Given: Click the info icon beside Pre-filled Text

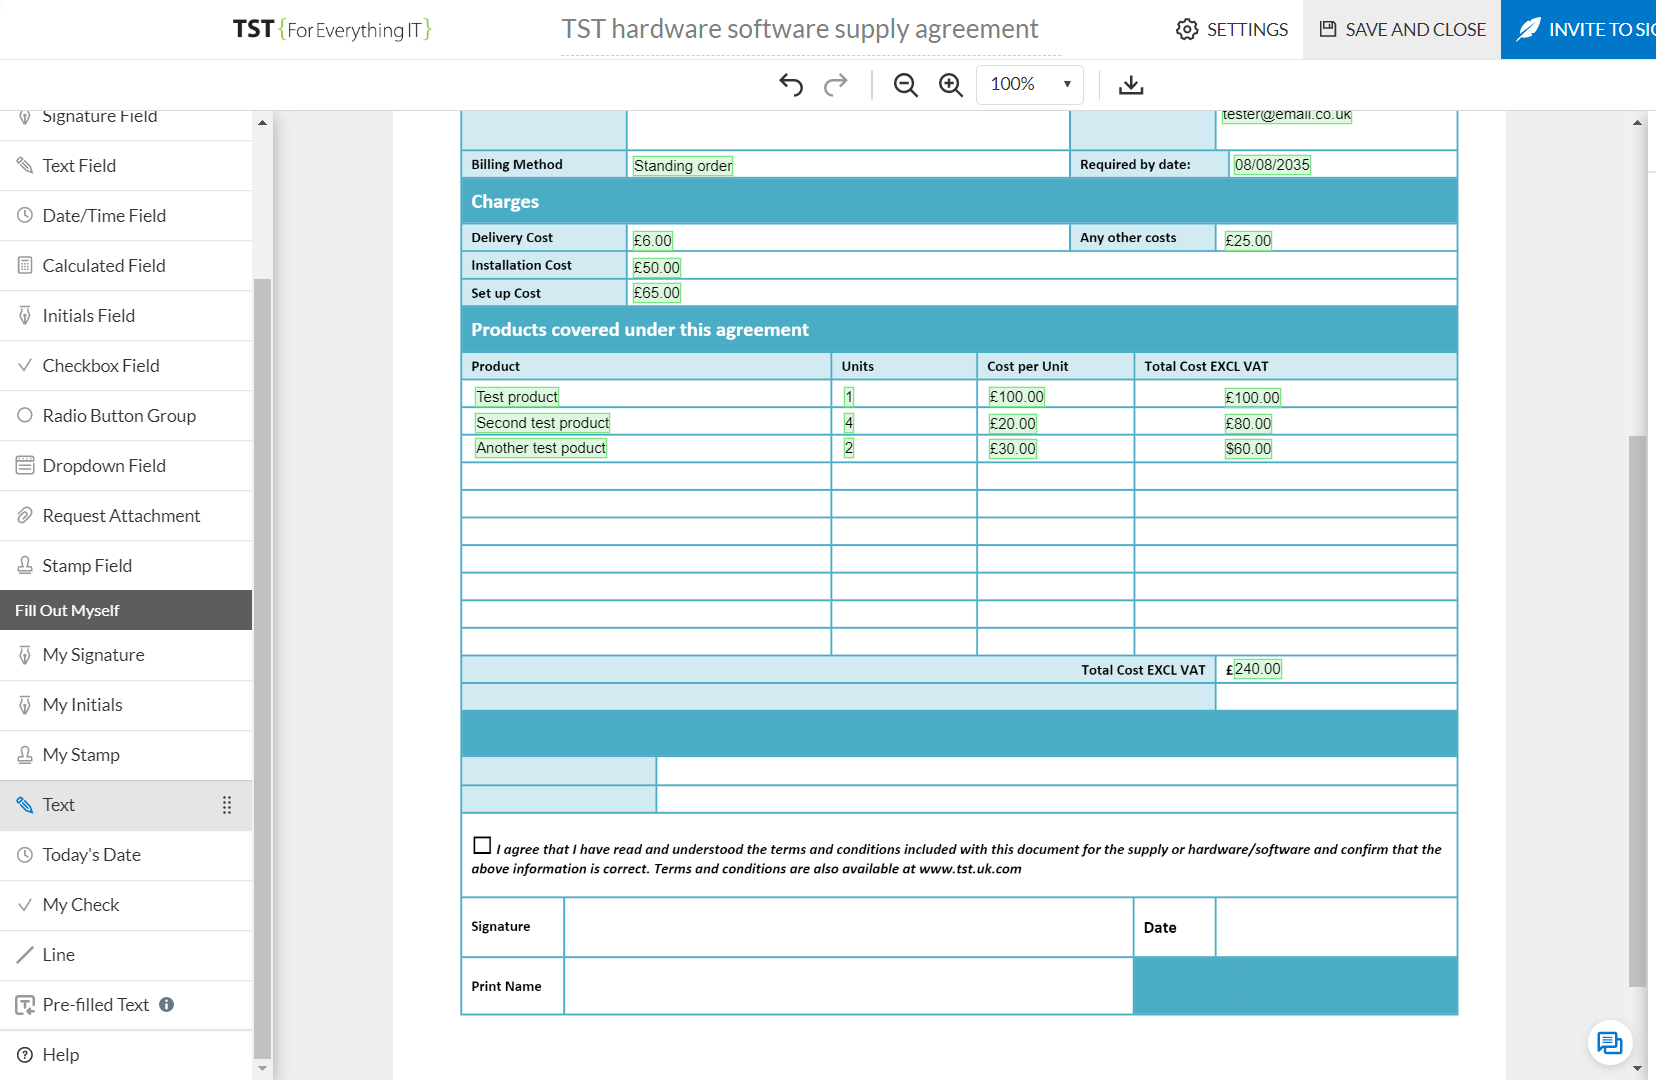Looking at the screenshot, I should [x=167, y=1004].
